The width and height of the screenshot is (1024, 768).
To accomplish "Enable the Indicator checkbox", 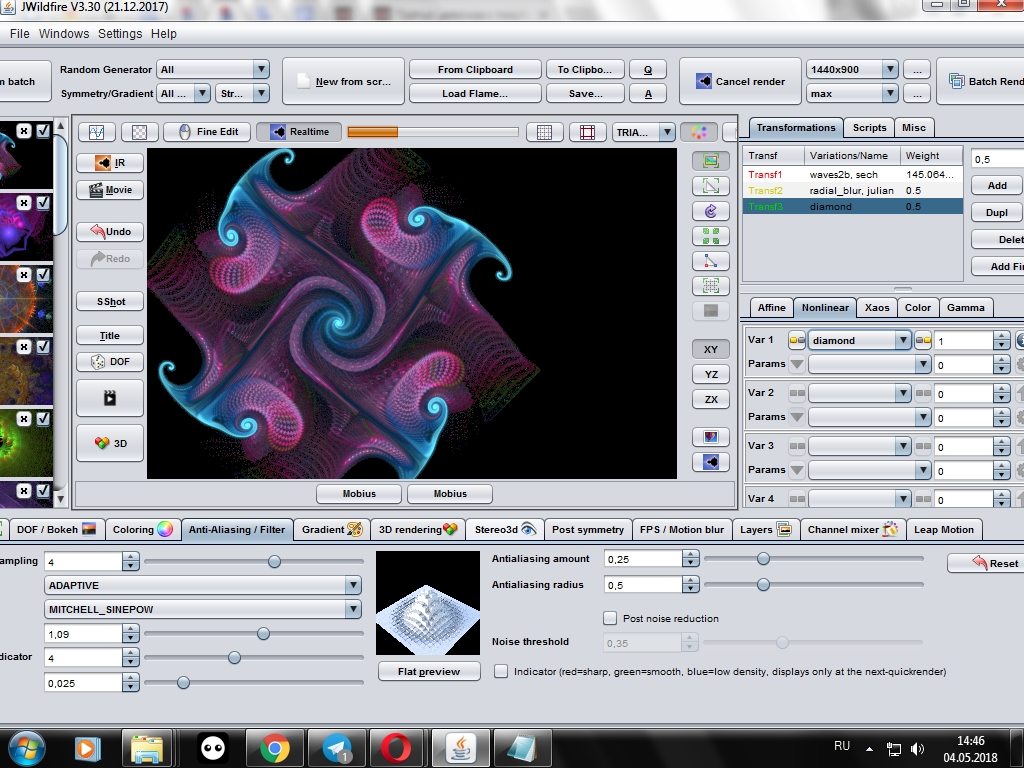I will click(x=501, y=671).
